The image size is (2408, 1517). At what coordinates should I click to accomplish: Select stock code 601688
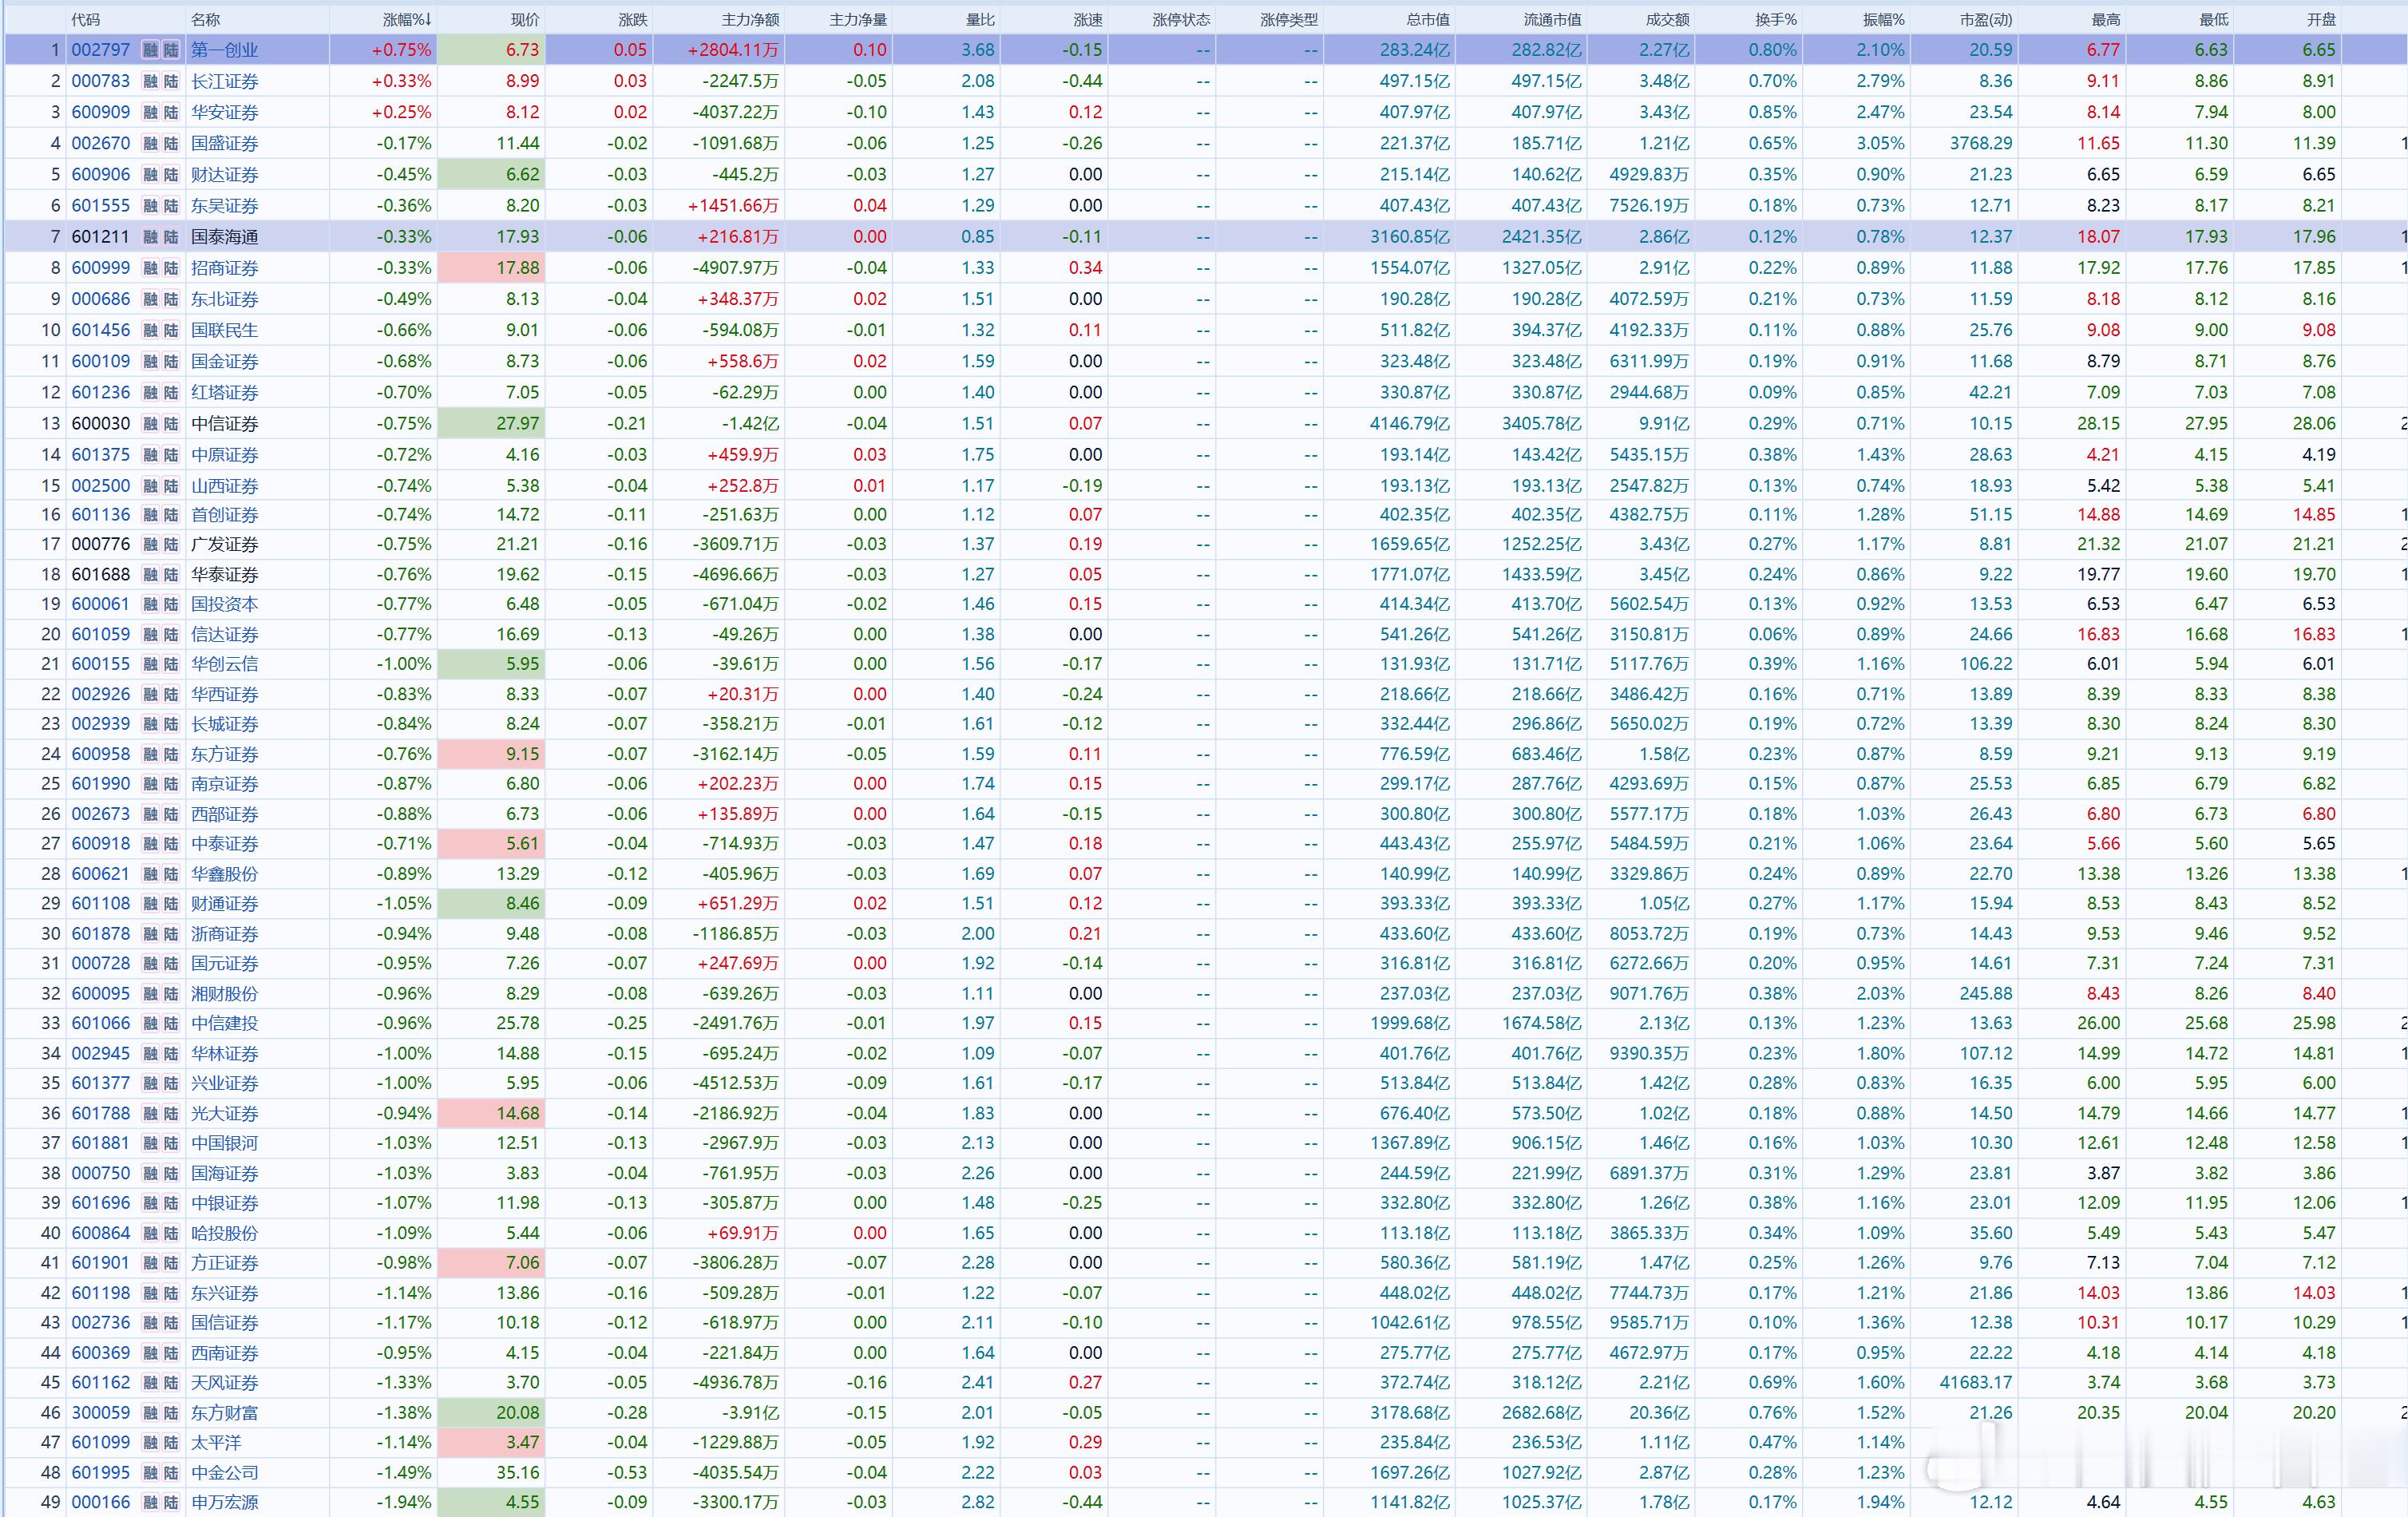pos(101,575)
